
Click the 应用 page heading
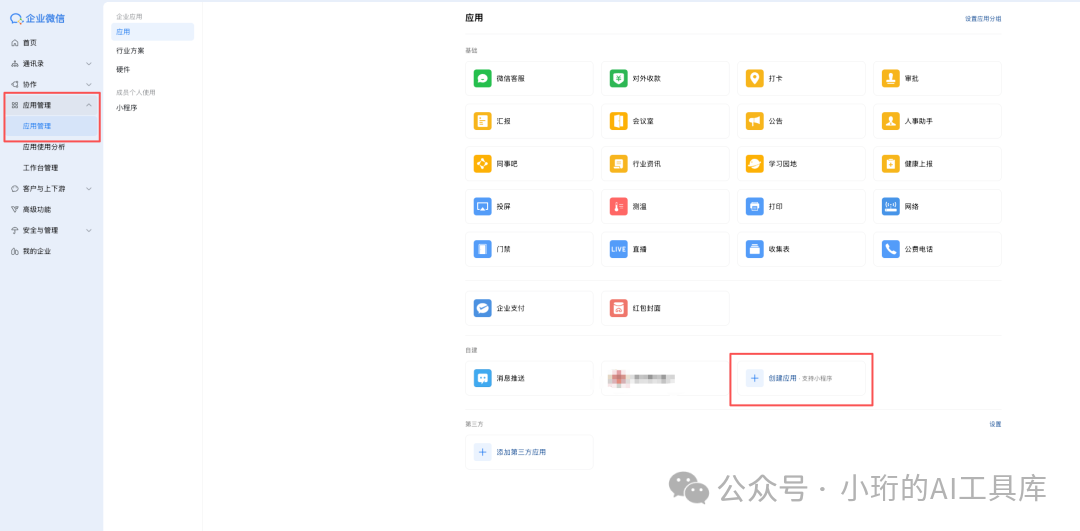(474, 18)
